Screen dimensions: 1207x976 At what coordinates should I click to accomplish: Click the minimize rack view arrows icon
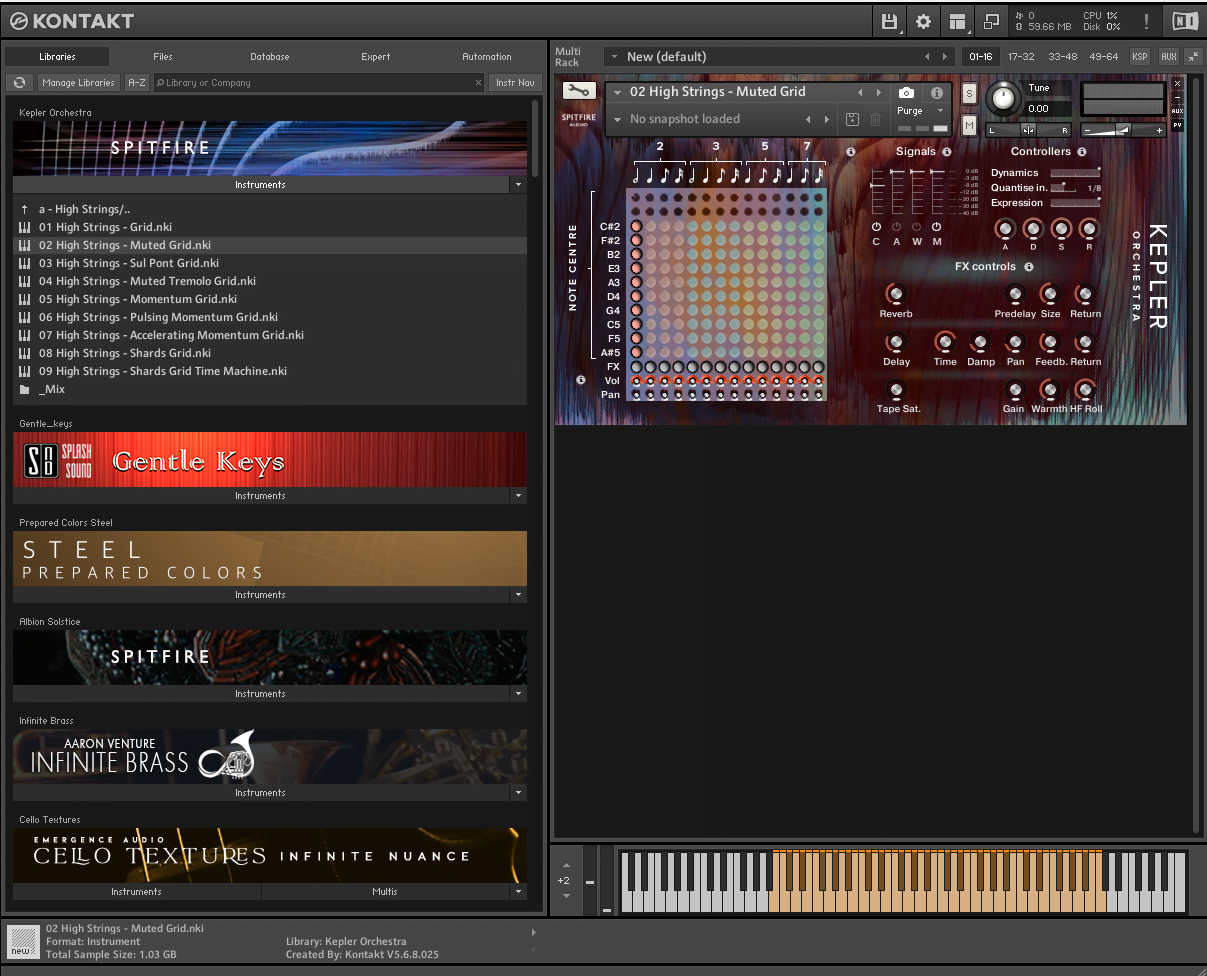point(1195,57)
